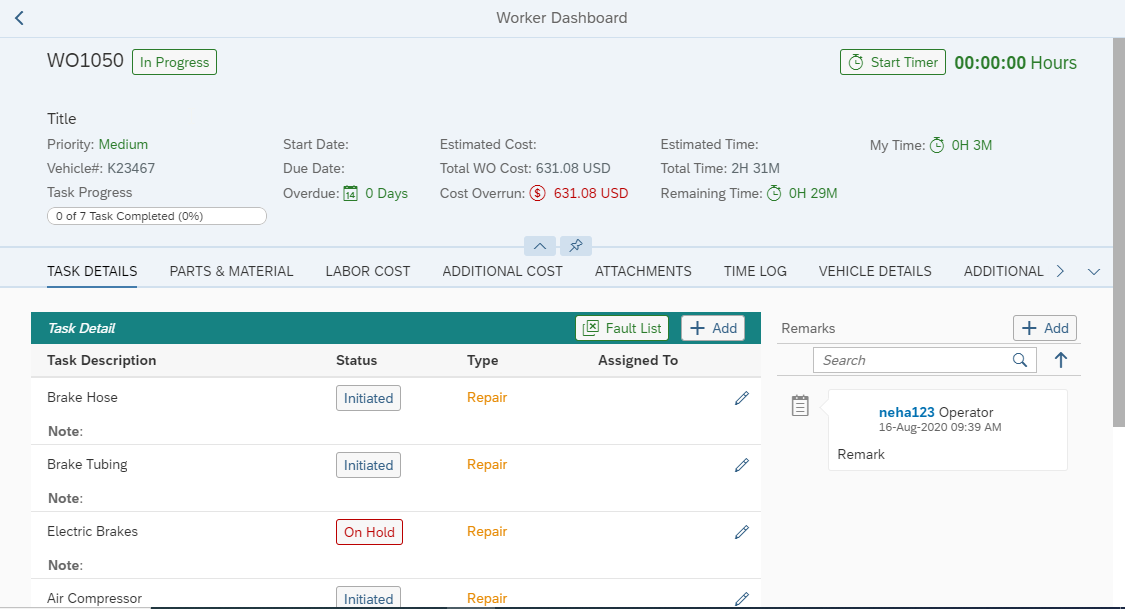1125x609 pixels.
Task: Select the Brake Hose task description
Action: [x=82, y=397]
